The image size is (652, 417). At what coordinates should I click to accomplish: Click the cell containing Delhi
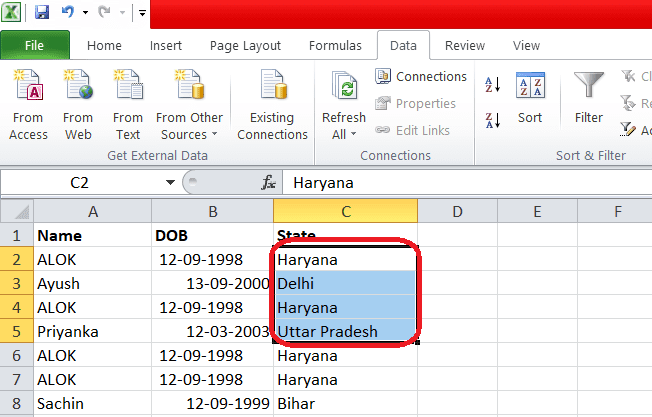[346, 284]
